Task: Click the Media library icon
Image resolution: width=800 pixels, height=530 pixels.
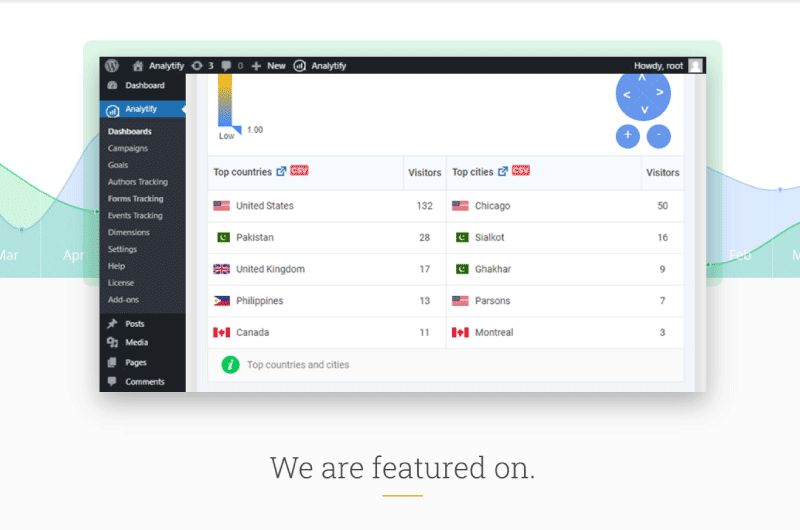Action: pyautogui.click(x=112, y=342)
